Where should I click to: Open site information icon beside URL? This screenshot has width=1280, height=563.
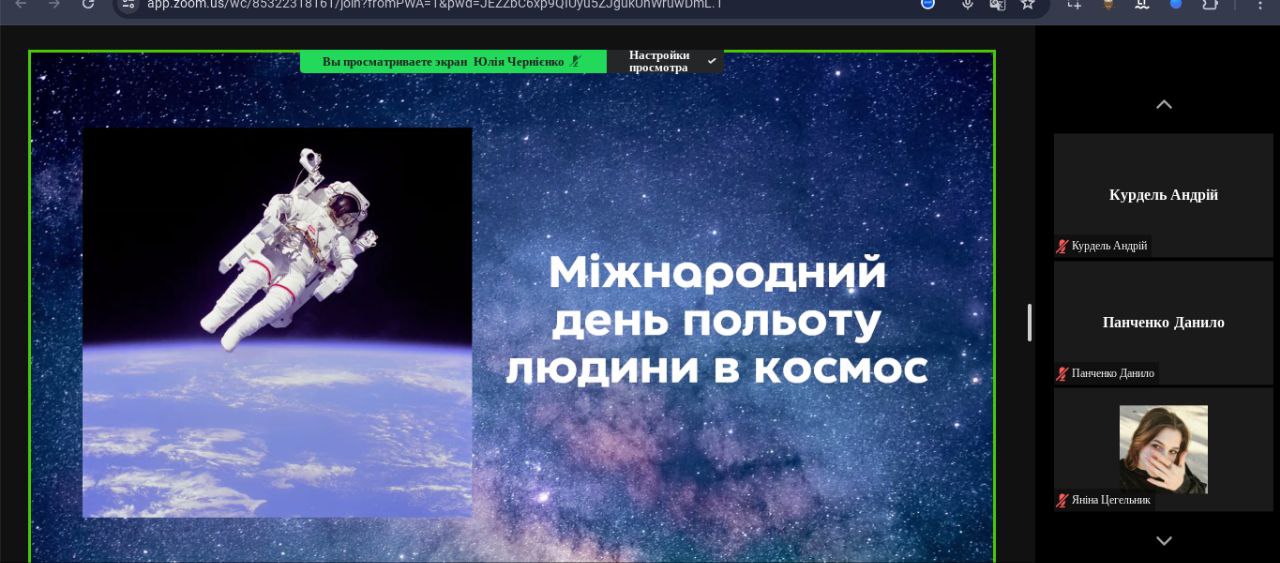127,4
